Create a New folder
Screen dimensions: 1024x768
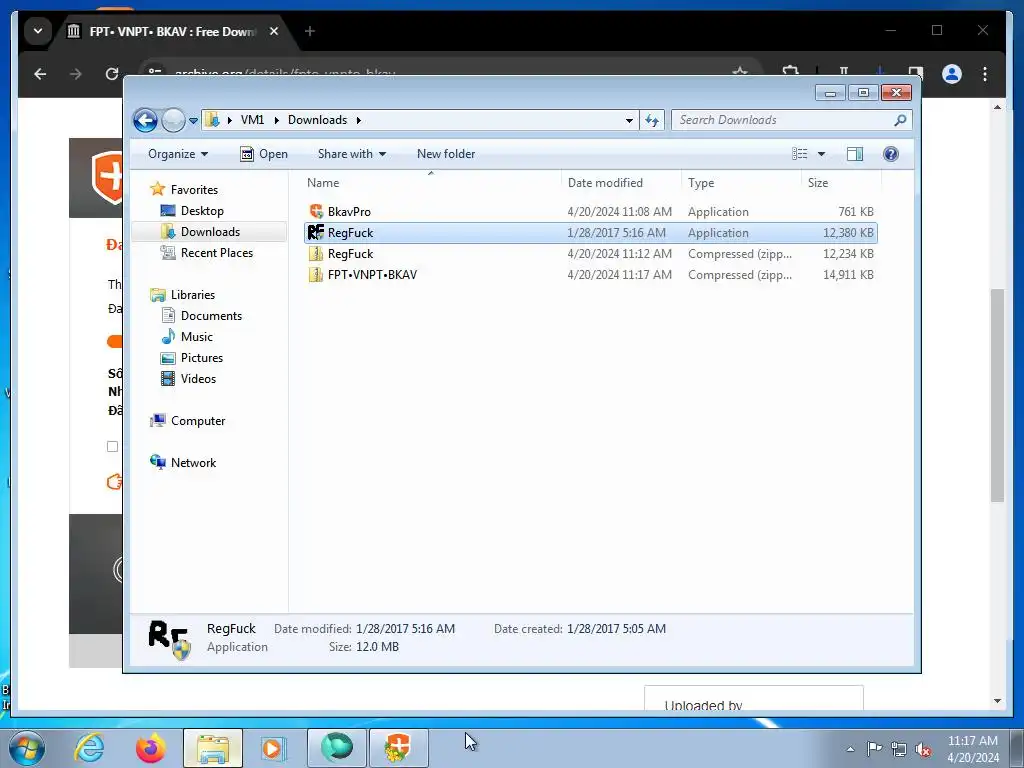(x=446, y=154)
